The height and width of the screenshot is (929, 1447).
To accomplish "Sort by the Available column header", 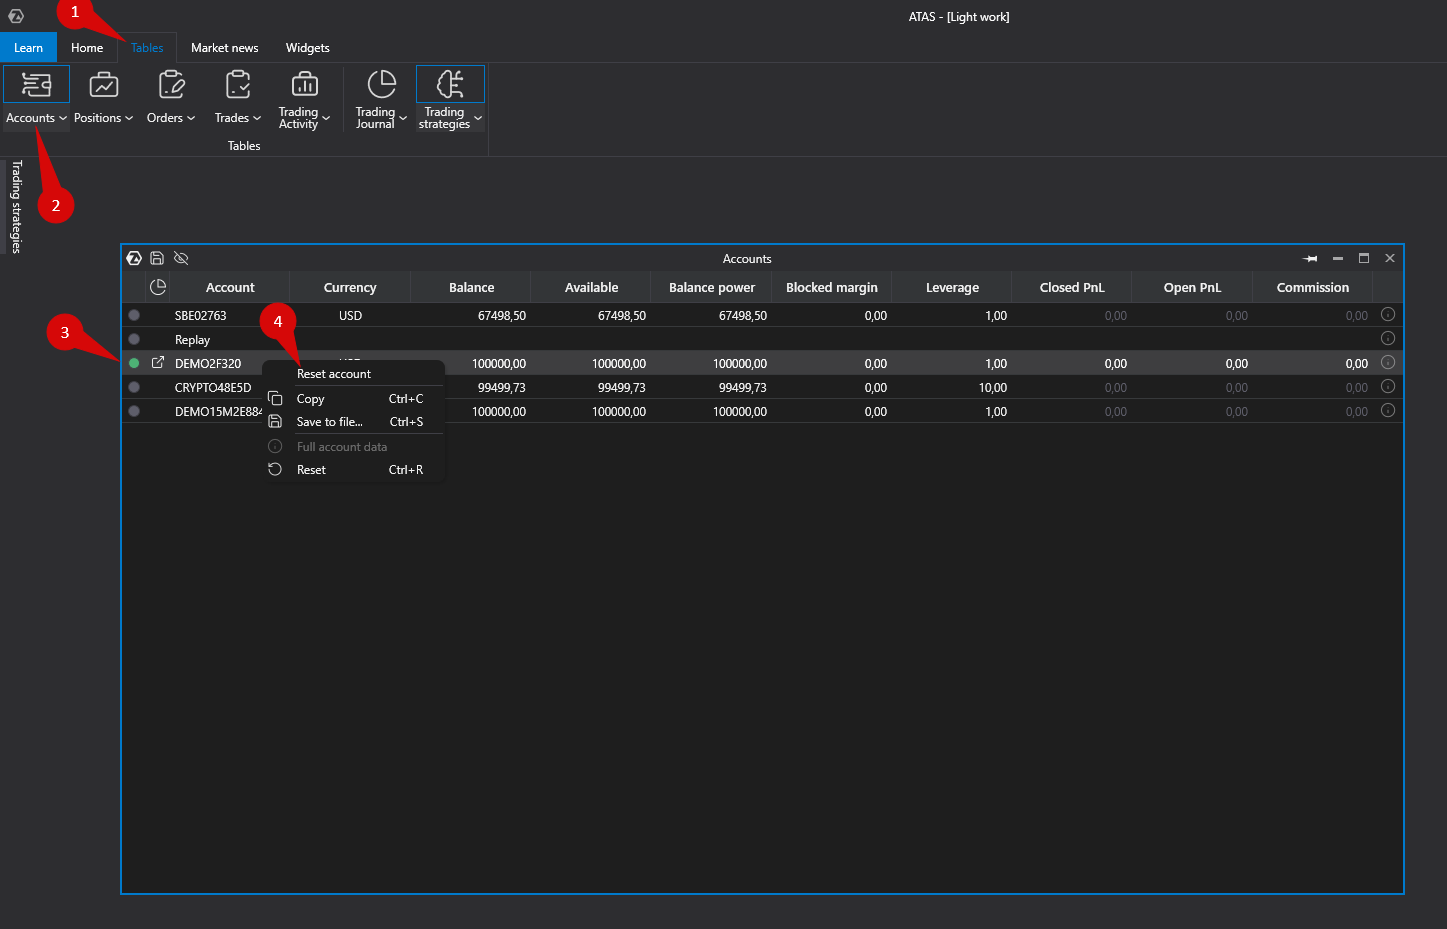I will point(591,287).
